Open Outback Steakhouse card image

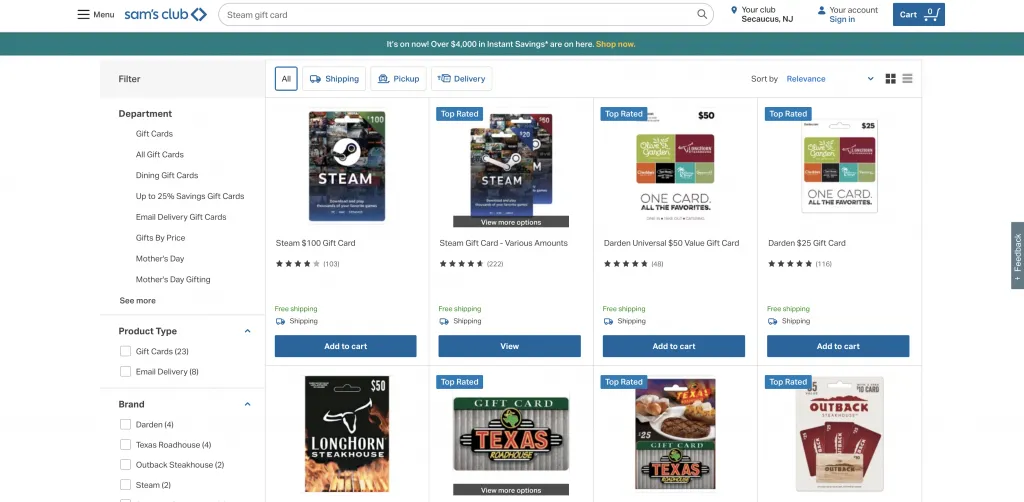pos(840,434)
